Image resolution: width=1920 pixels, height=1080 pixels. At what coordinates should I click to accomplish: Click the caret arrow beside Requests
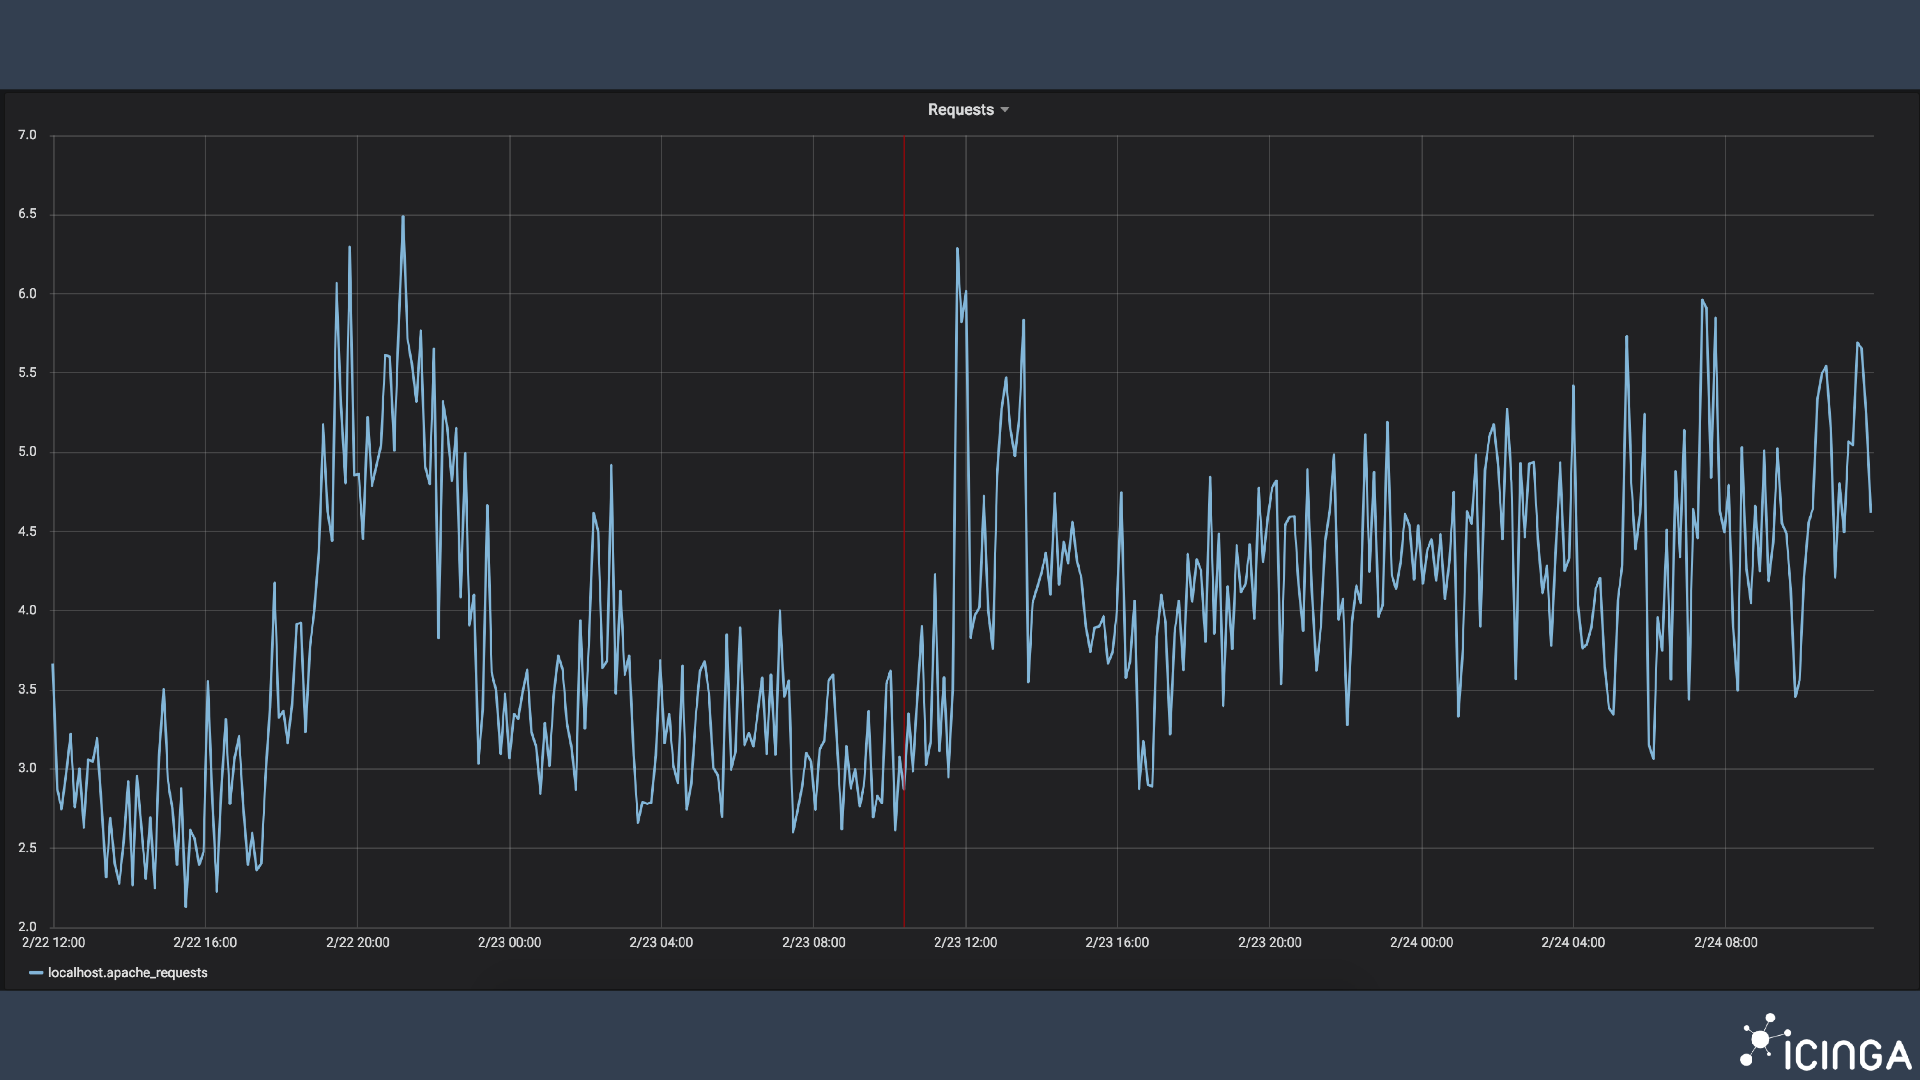click(1005, 110)
